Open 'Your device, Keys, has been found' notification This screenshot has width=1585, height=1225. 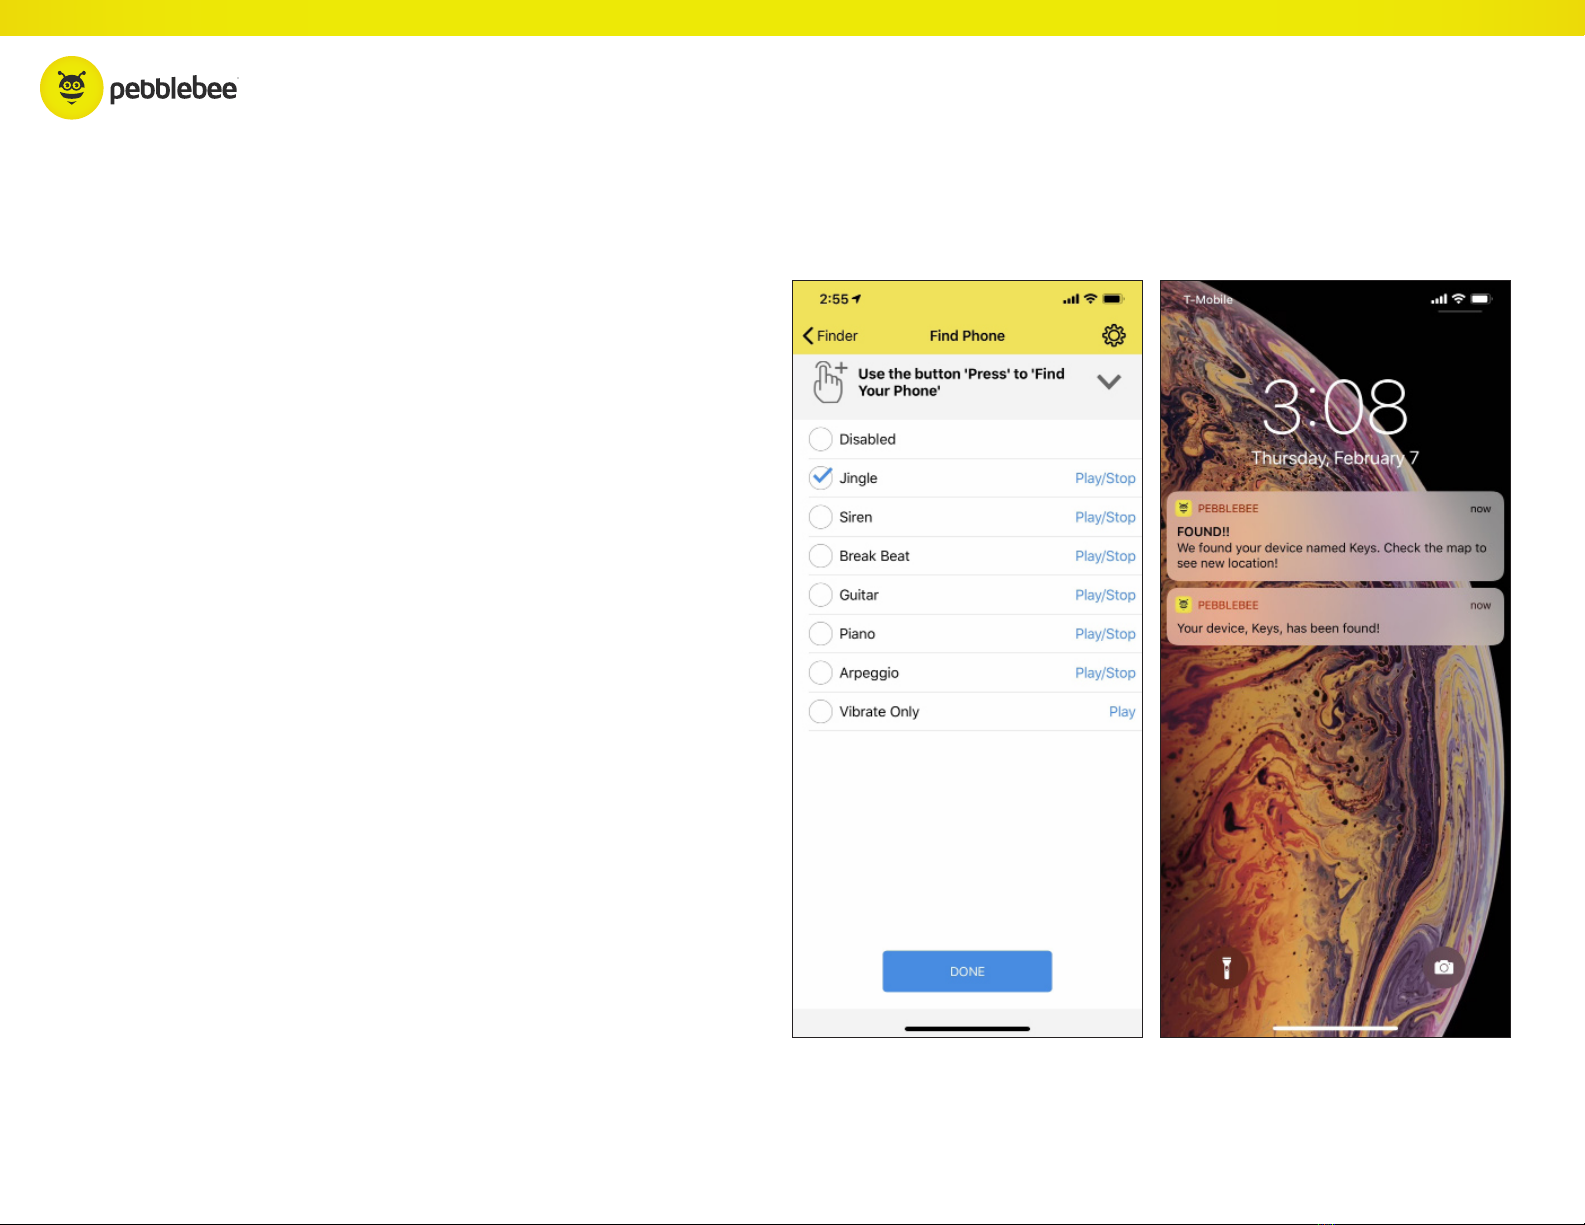click(x=1335, y=617)
